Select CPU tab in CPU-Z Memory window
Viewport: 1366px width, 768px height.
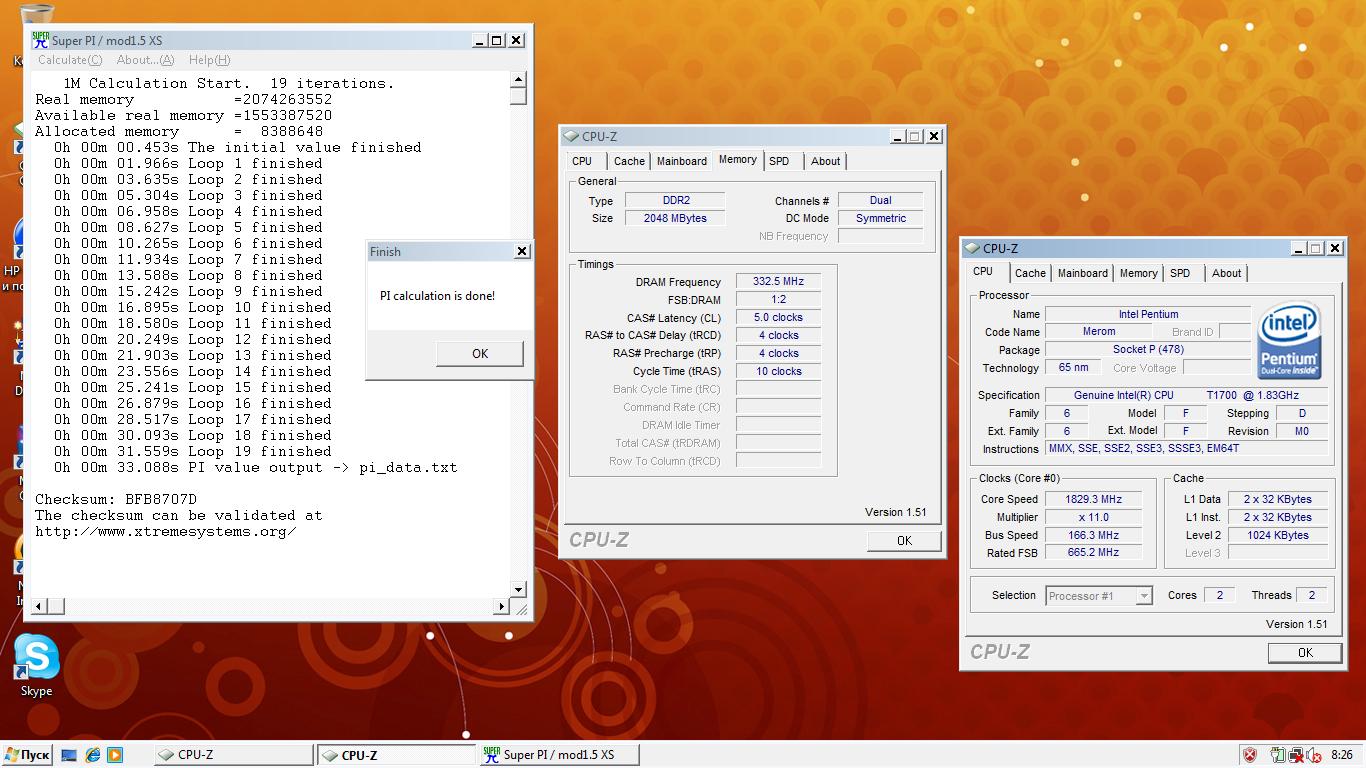(x=582, y=161)
